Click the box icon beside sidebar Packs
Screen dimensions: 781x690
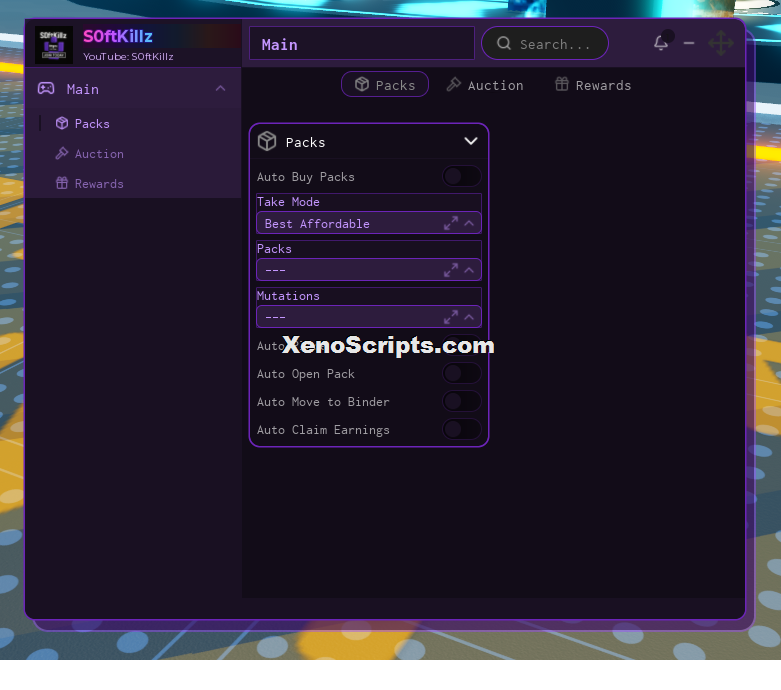pos(62,123)
